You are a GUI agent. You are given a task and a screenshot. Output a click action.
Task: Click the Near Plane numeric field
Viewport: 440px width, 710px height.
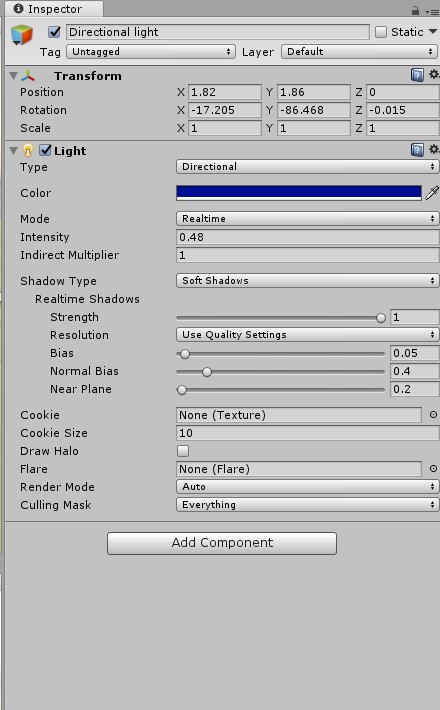415,389
